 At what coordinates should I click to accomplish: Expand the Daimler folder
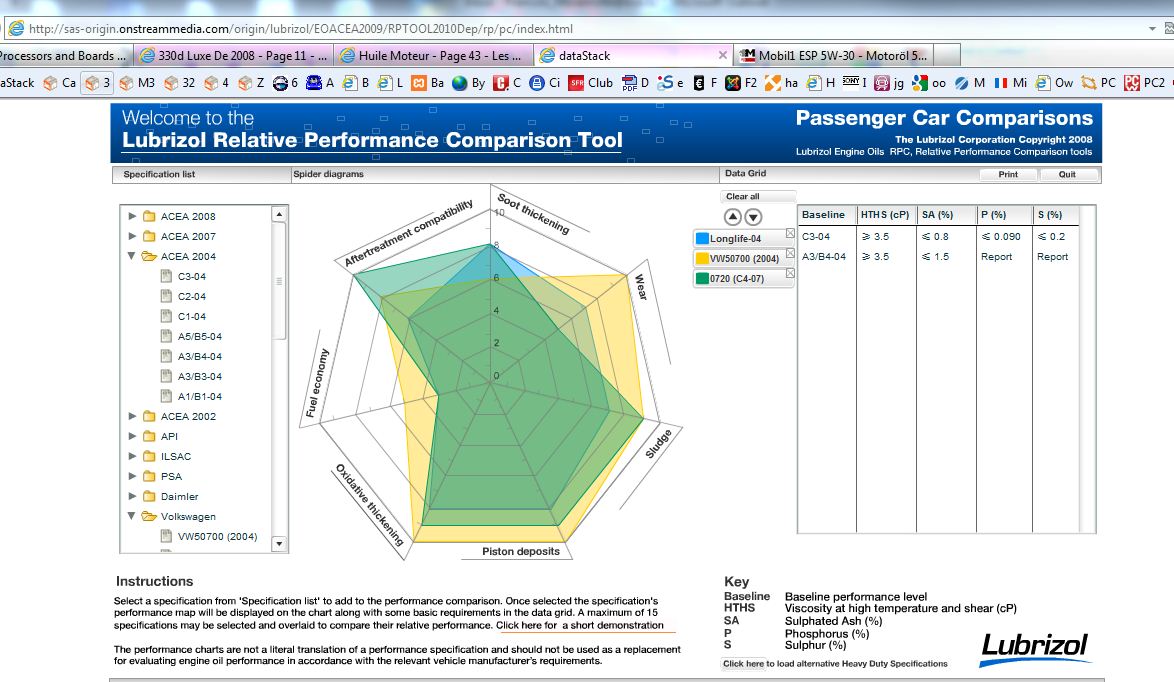(133, 496)
